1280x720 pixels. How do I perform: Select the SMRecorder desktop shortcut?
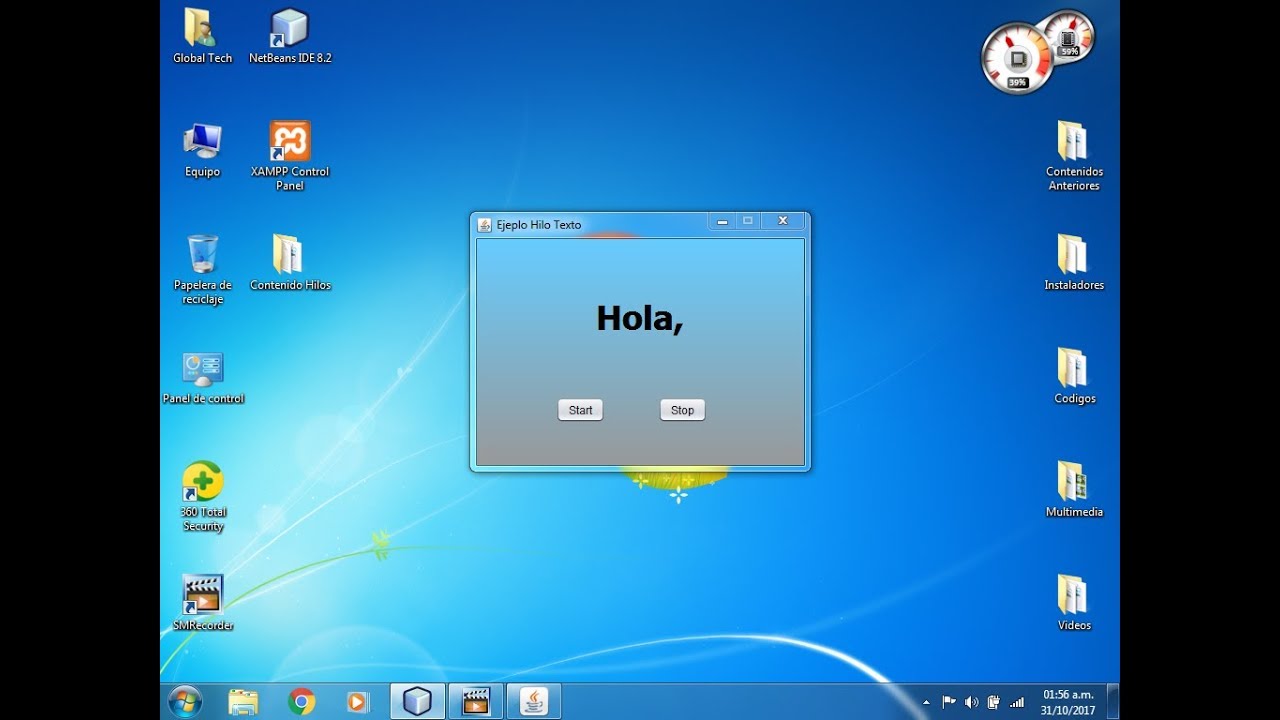click(203, 603)
